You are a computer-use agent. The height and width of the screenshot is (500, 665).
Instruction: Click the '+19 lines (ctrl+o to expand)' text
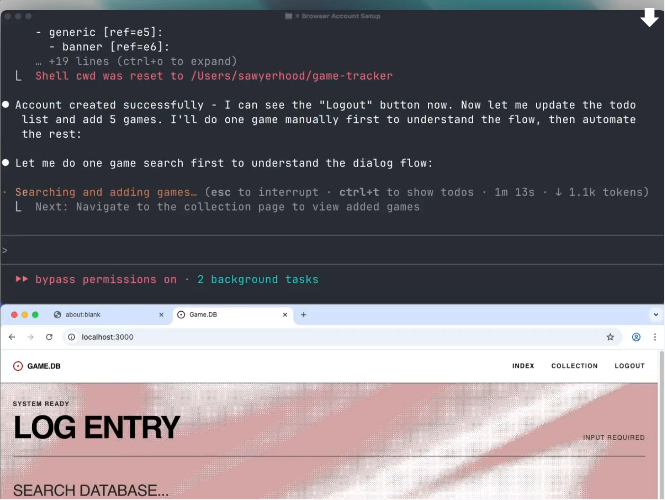[x=136, y=61]
